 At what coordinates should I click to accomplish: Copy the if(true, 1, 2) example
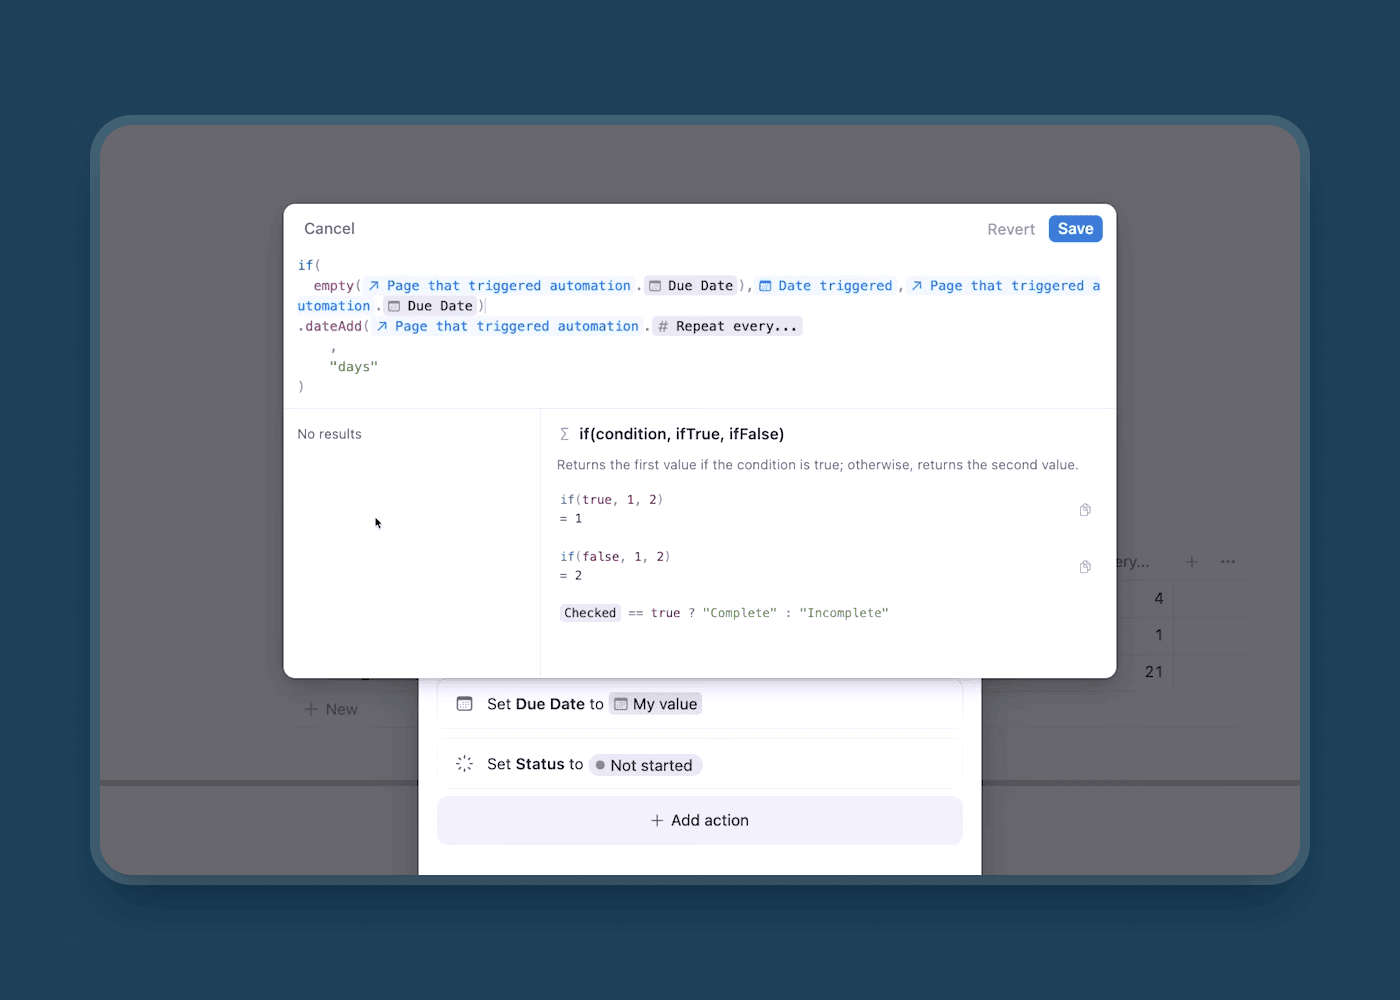click(1085, 510)
